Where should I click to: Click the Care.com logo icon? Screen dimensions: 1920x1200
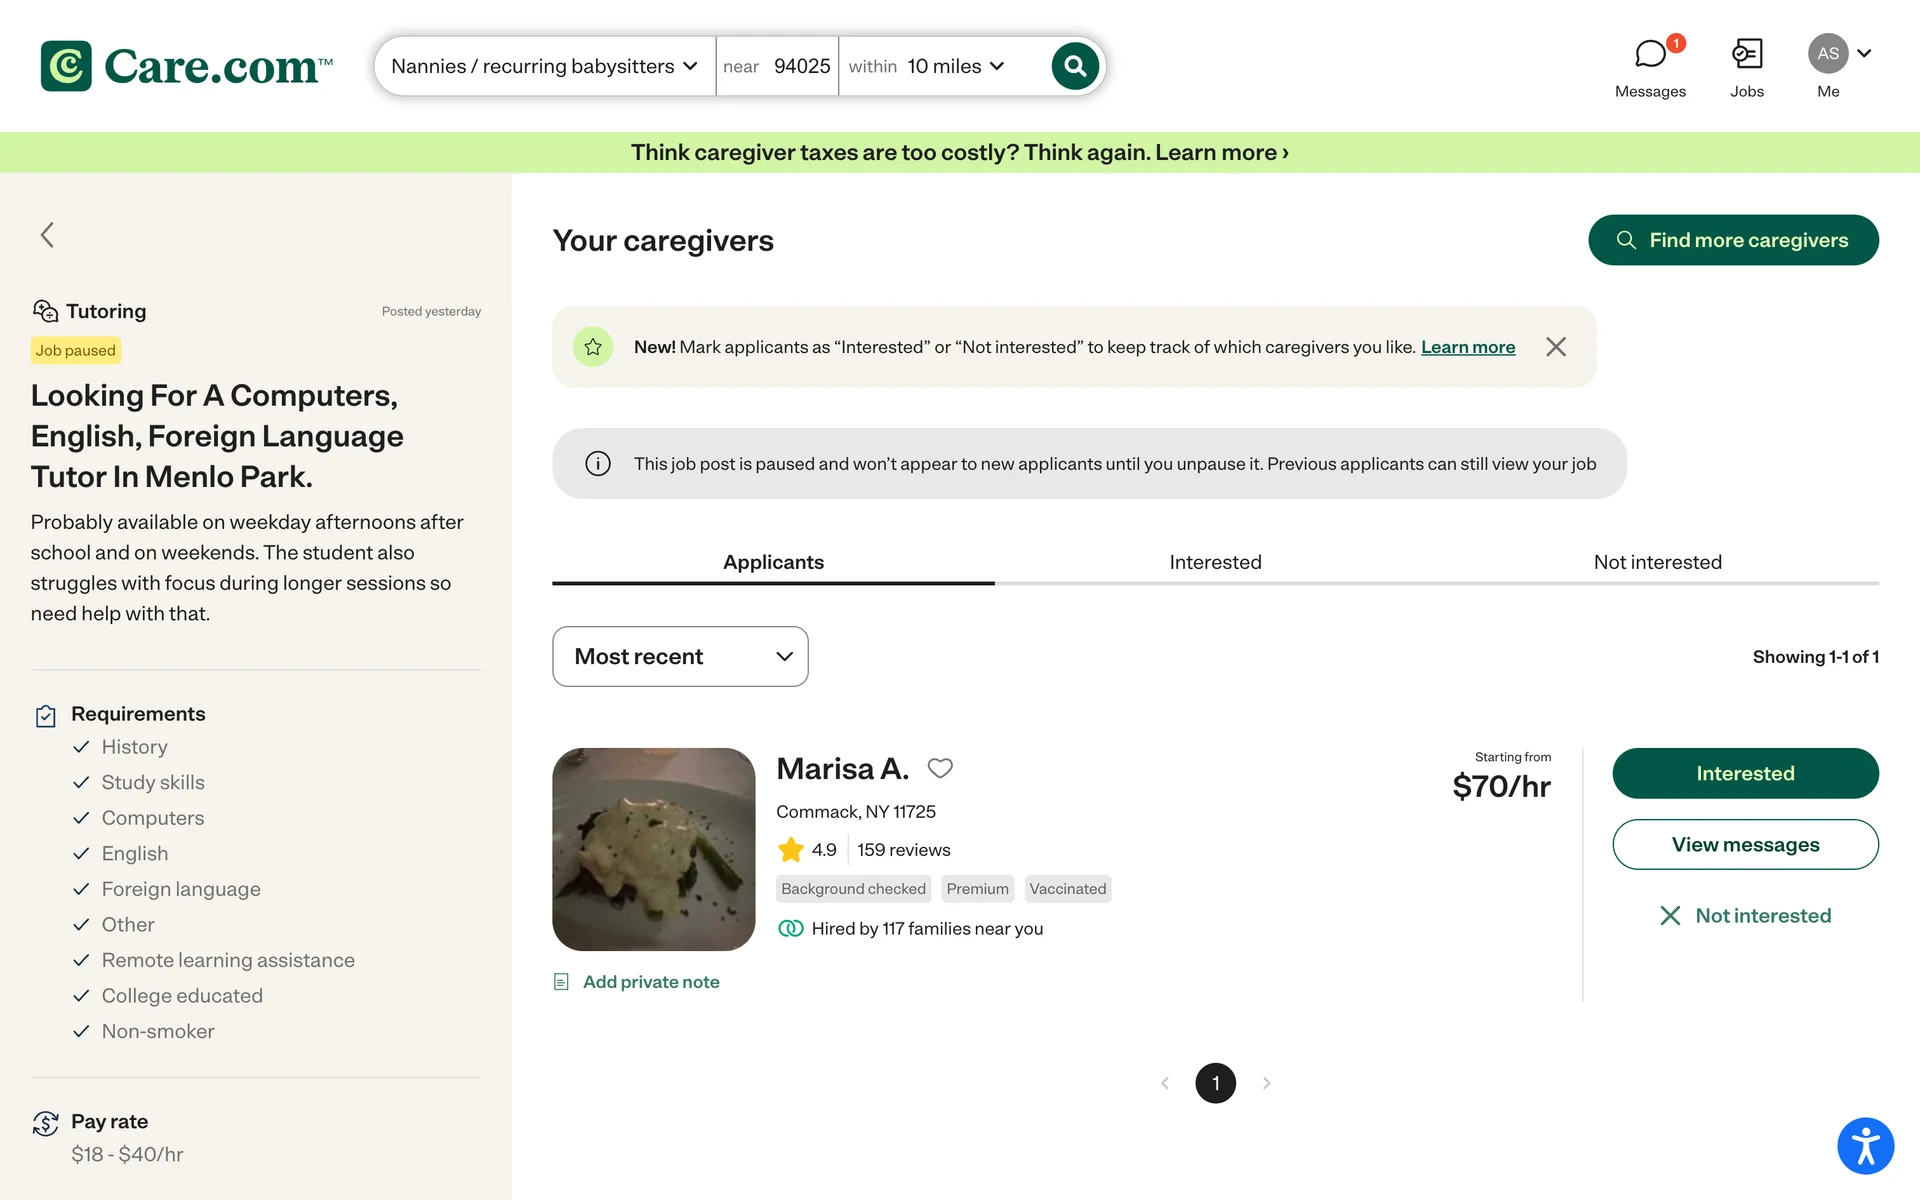click(66, 66)
